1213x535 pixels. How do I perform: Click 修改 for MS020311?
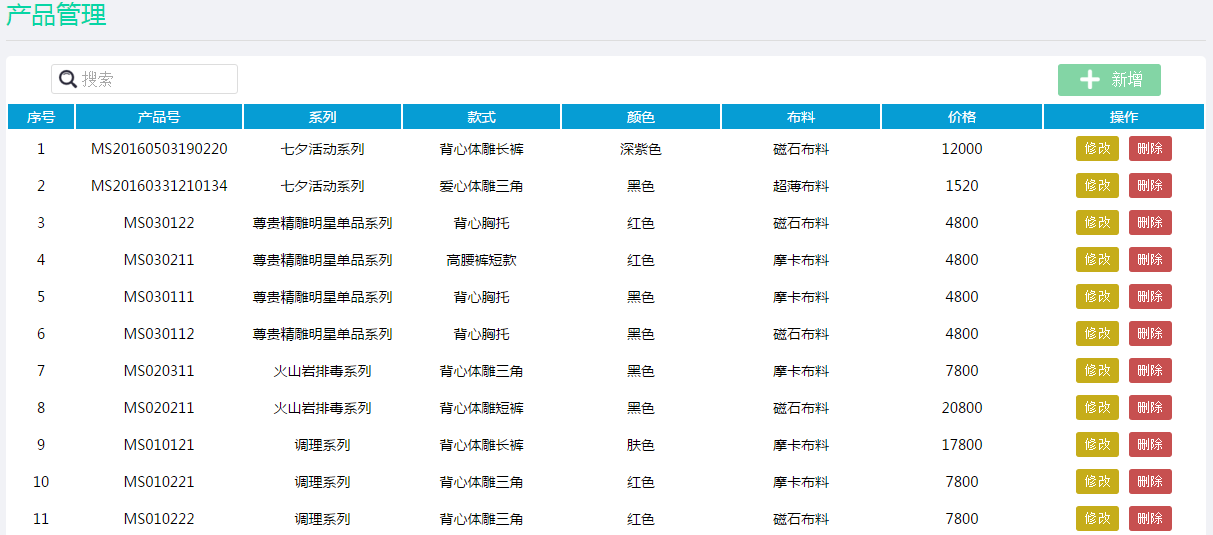point(1097,371)
